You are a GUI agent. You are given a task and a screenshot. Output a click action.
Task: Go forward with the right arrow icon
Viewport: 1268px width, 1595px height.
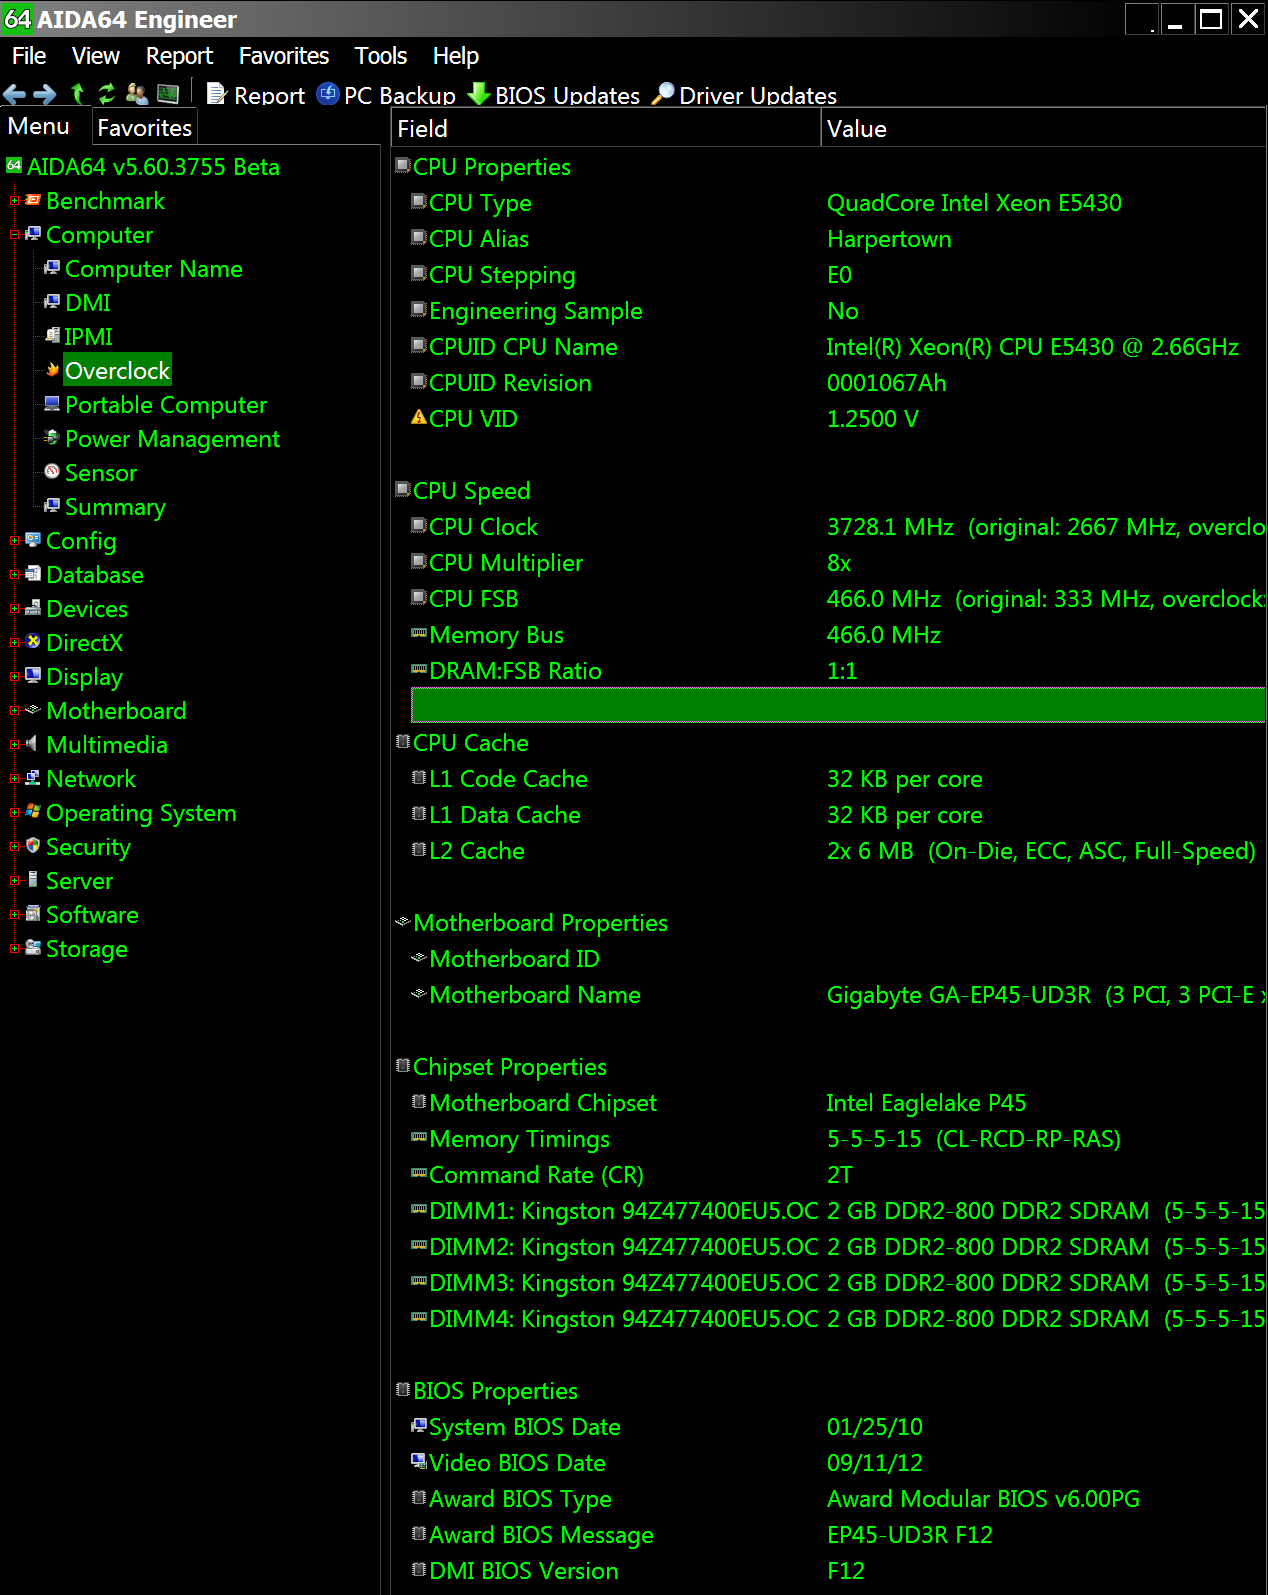click(x=45, y=95)
